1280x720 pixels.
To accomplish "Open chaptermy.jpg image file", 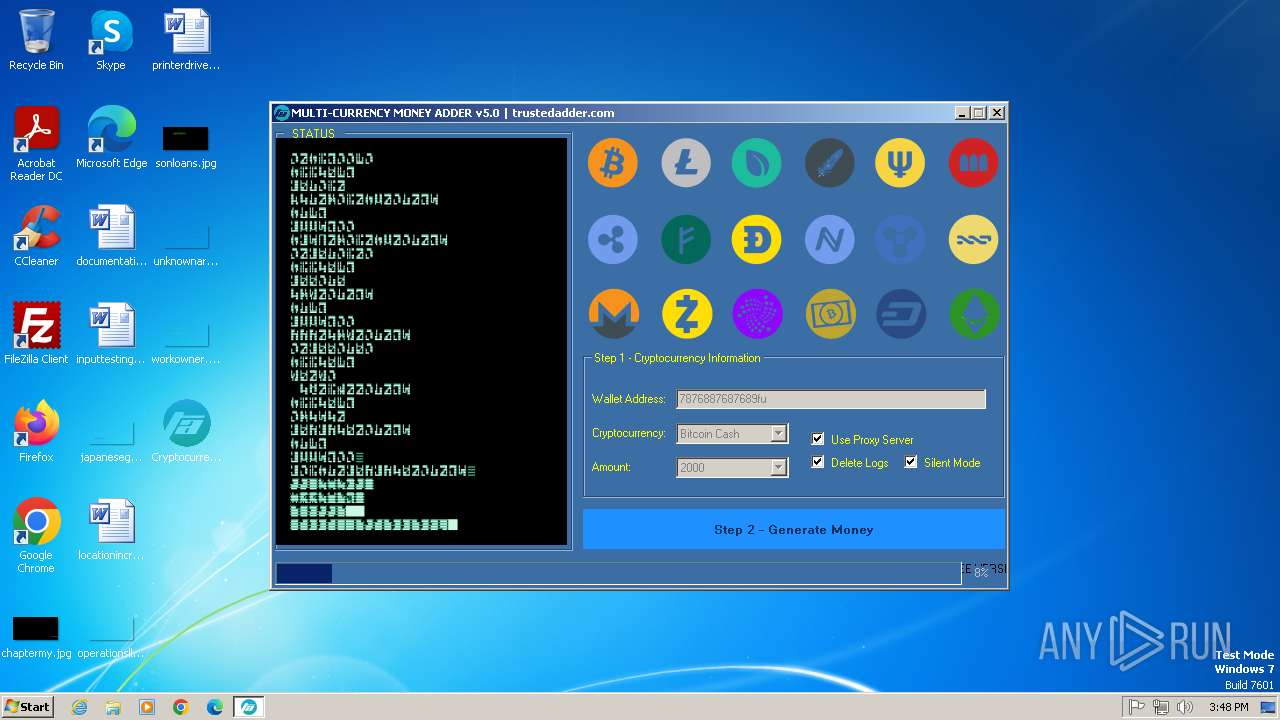I will point(36,636).
